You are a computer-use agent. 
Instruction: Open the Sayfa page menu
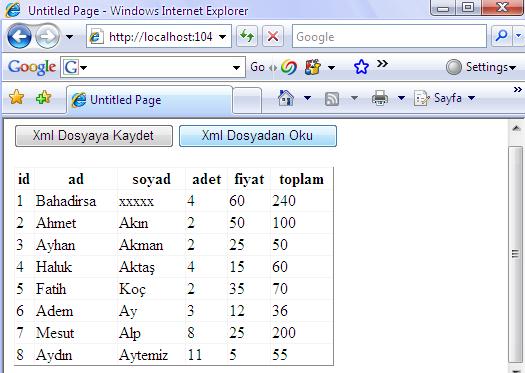(x=445, y=98)
